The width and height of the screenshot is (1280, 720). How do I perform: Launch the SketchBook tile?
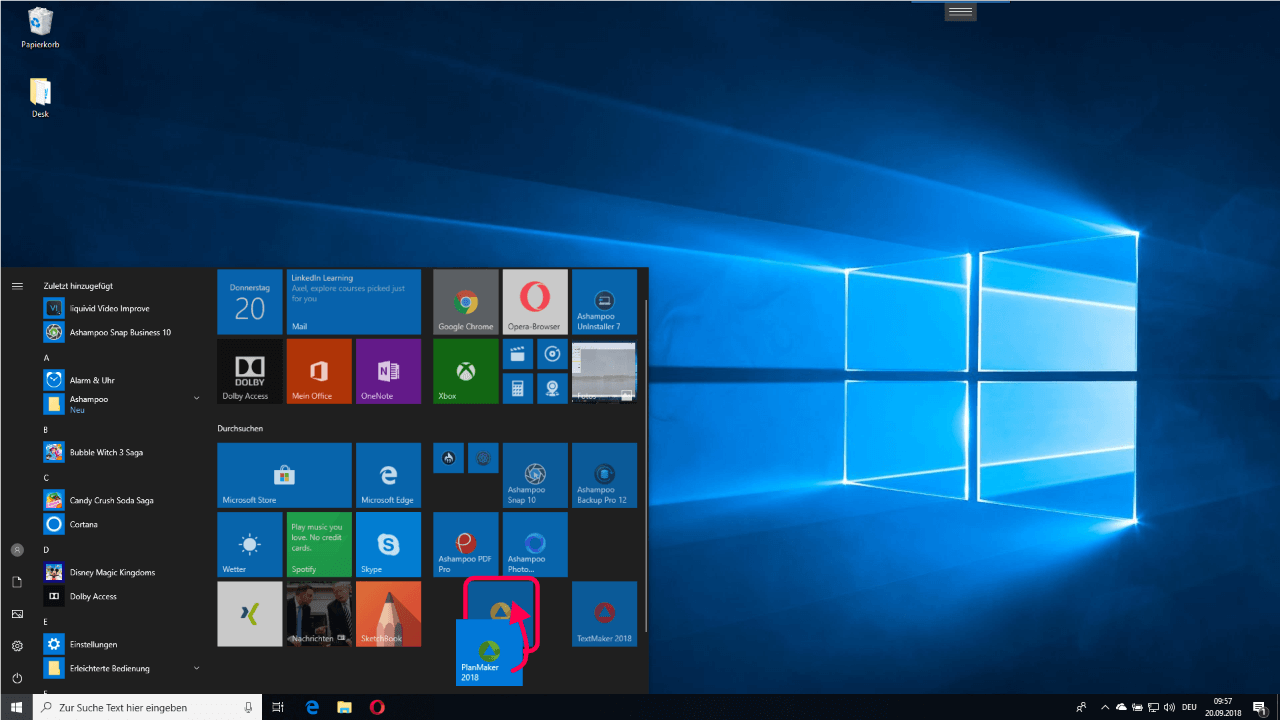pos(388,613)
